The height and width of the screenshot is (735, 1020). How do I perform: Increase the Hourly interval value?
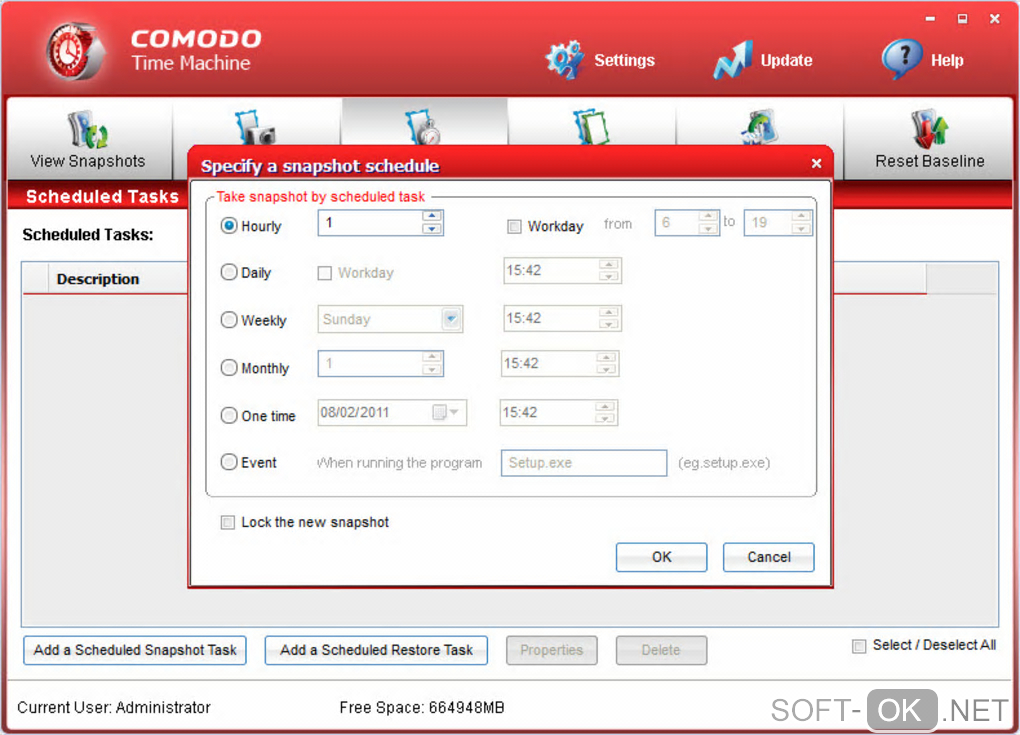click(432, 216)
